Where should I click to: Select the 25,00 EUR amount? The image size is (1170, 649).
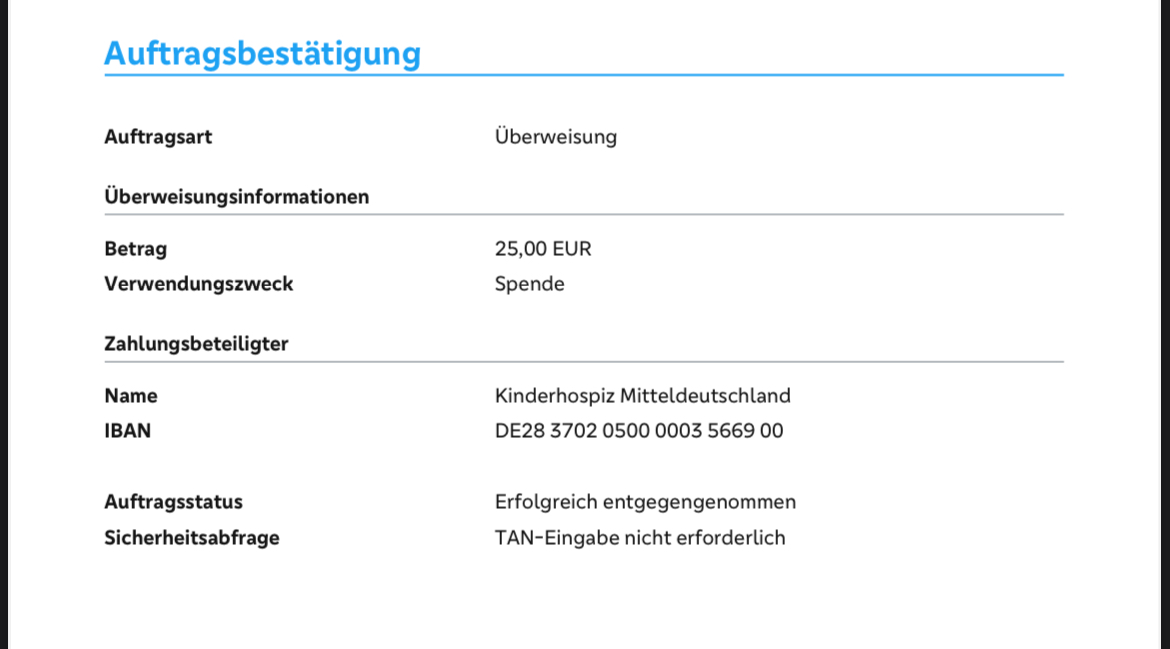[x=543, y=249]
